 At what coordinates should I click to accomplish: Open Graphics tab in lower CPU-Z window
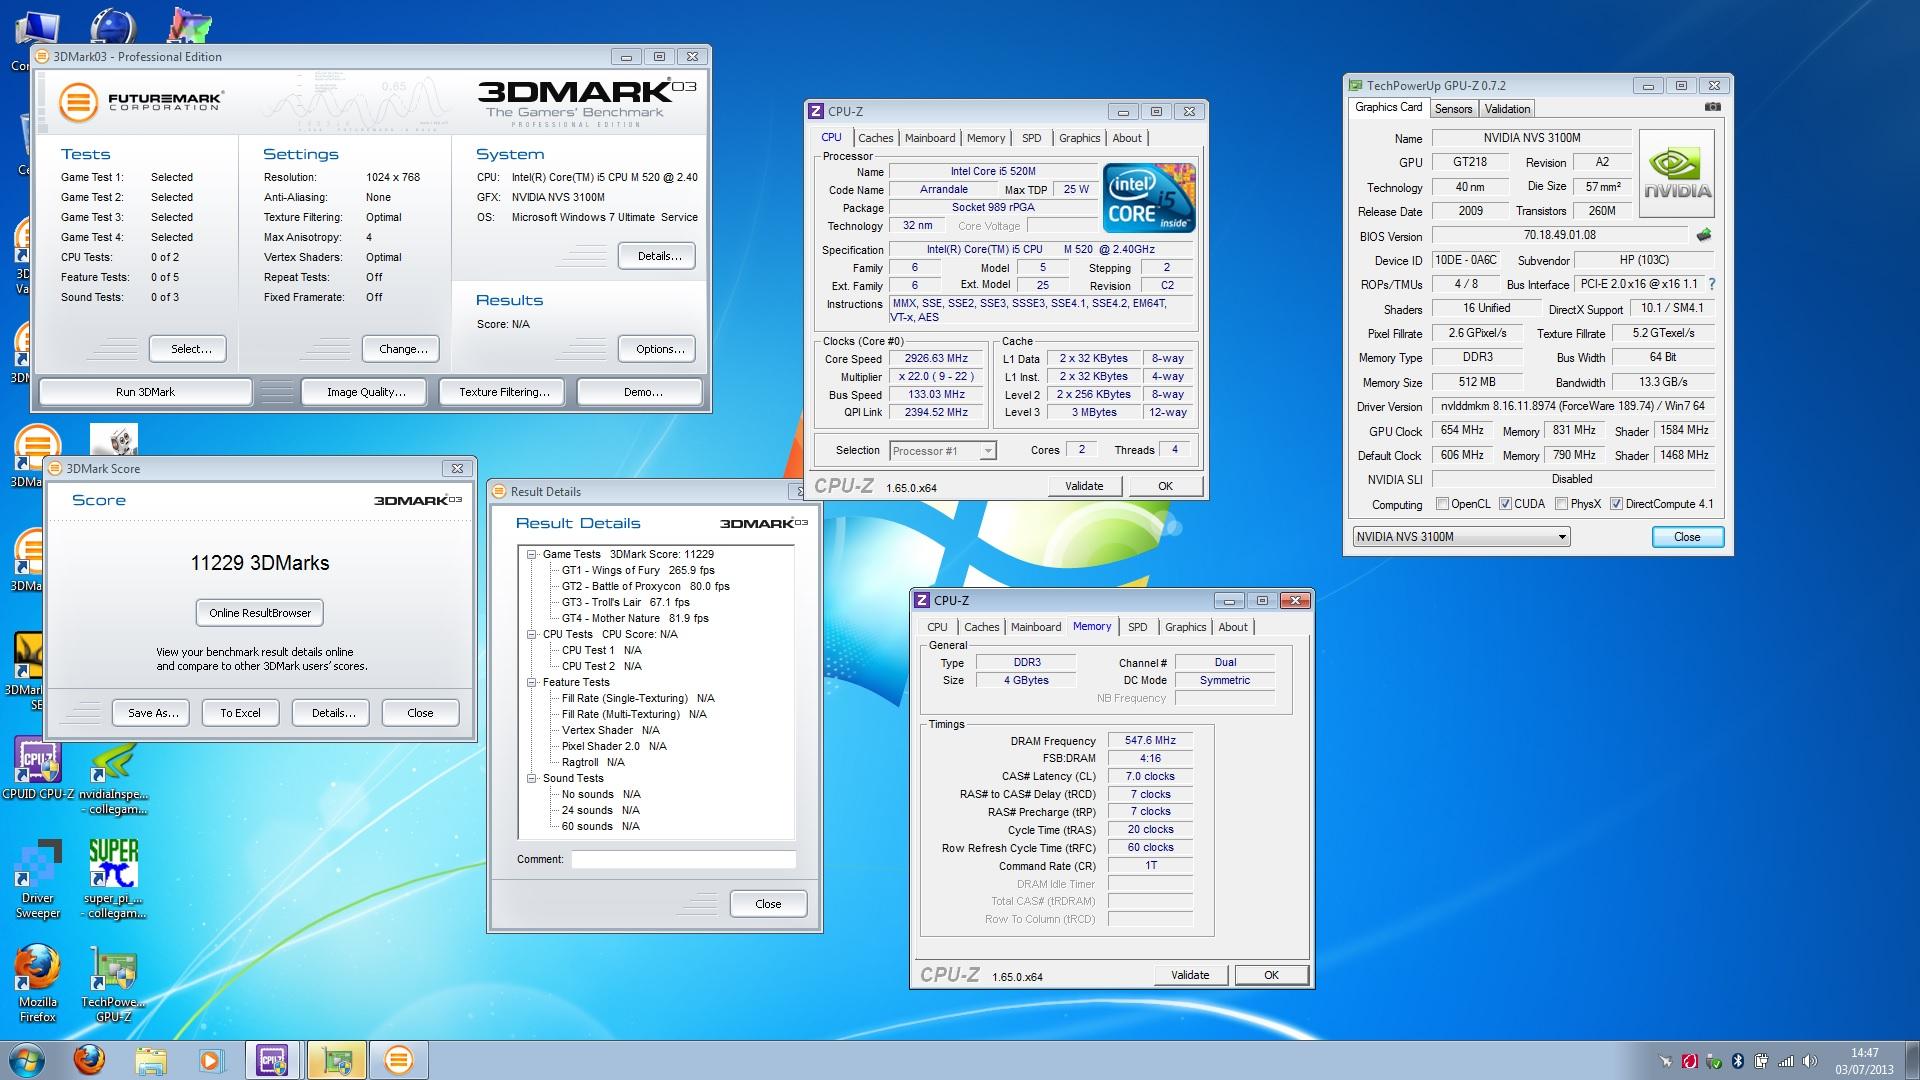click(1185, 627)
